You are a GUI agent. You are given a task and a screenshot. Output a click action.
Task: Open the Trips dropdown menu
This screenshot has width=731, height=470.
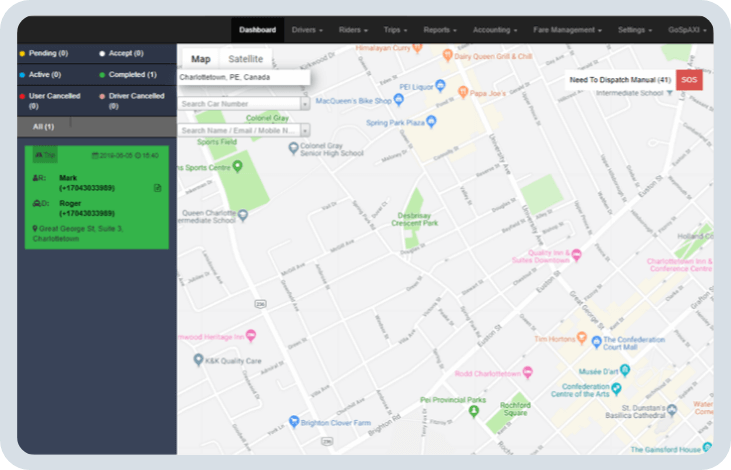(x=395, y=30)
